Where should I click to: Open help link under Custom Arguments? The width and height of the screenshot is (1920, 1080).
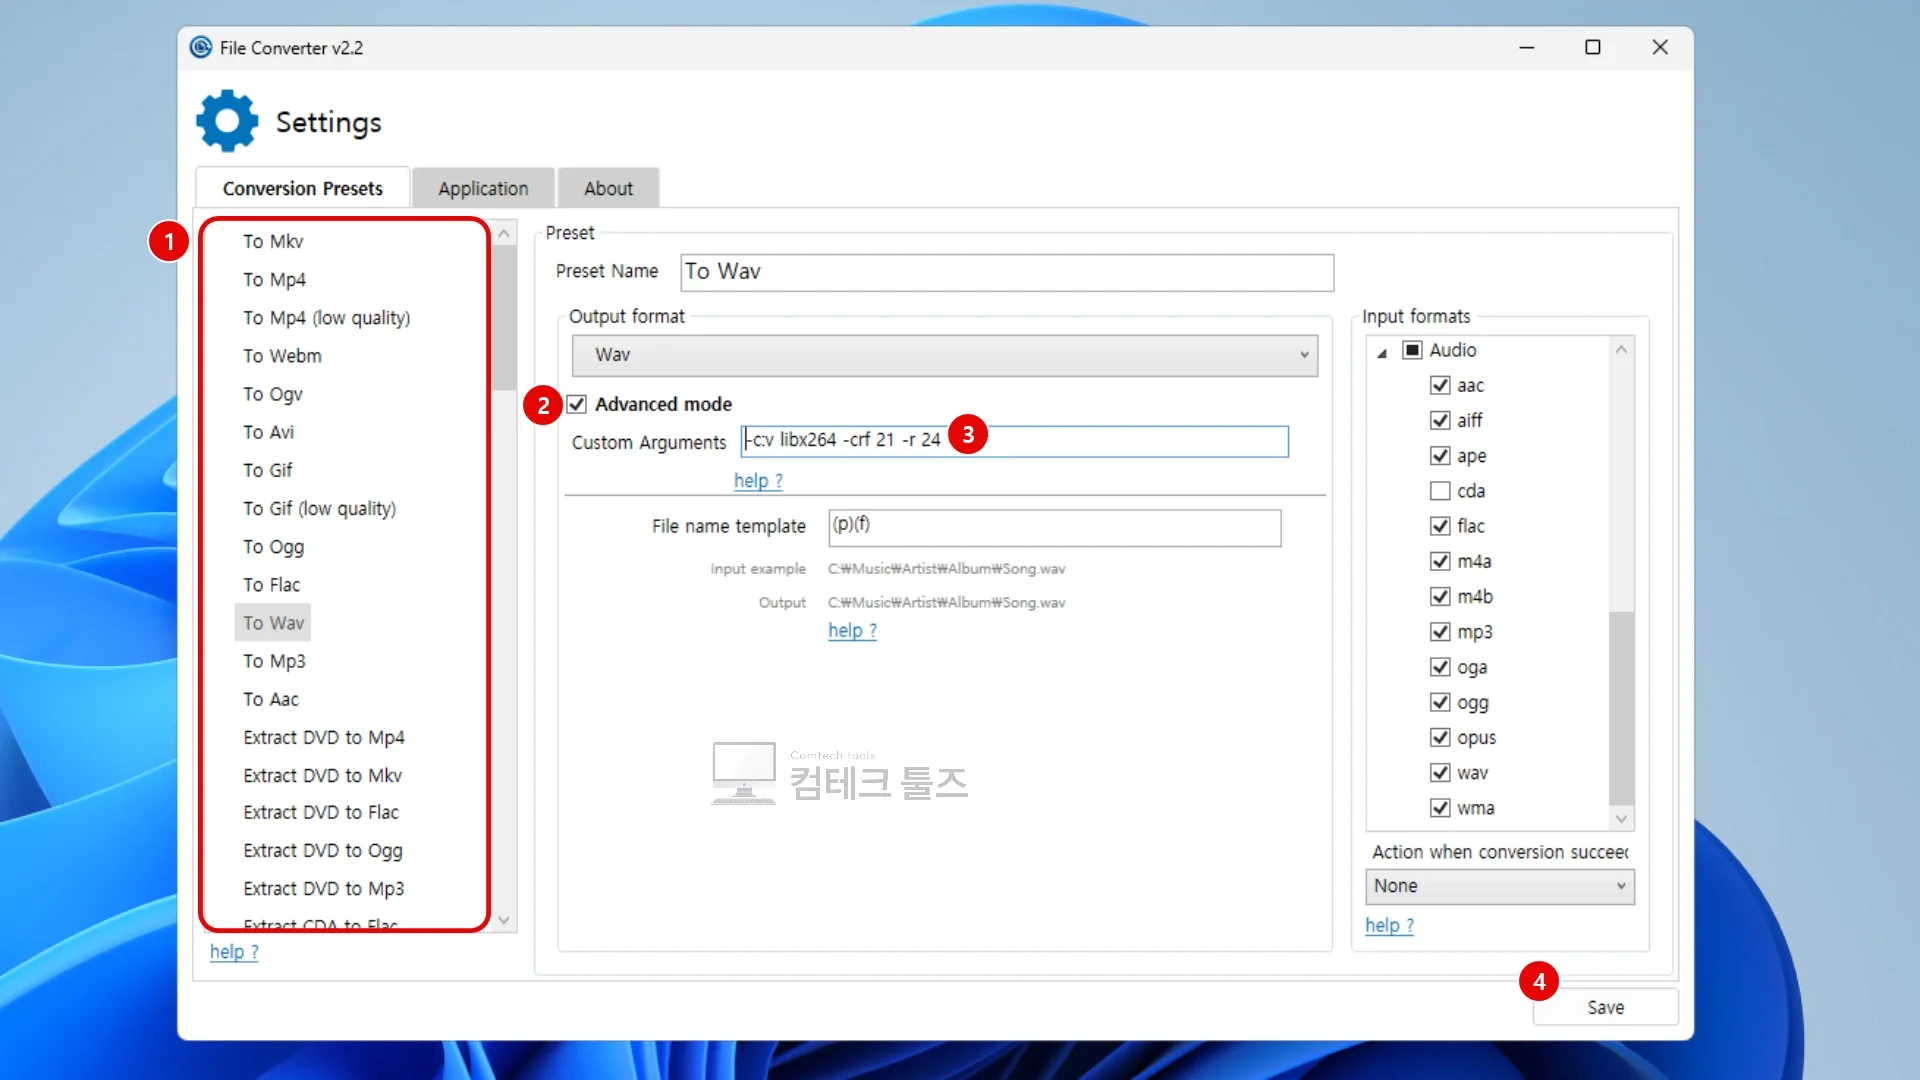[758, 481]
